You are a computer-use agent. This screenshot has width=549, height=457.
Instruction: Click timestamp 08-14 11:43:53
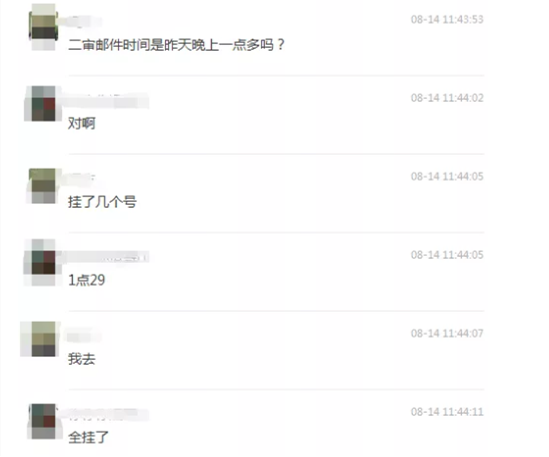tap(447, 19)
